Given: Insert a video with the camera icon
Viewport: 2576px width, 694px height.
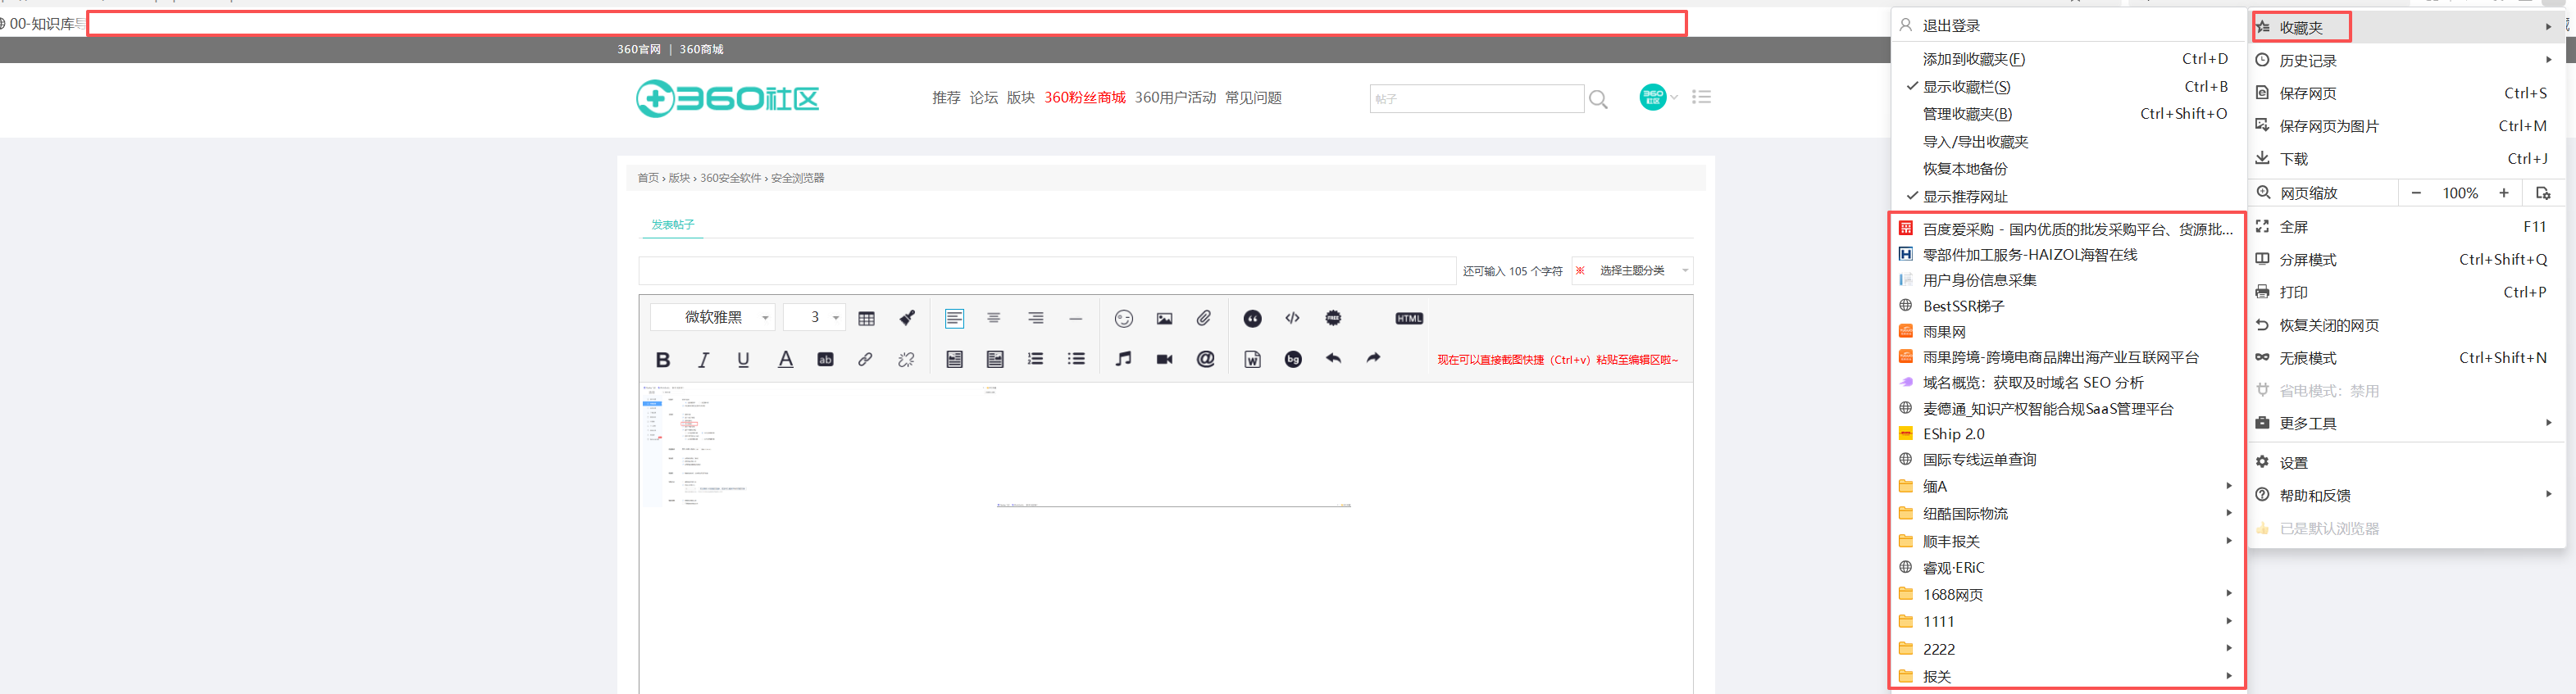Looking at the screenshot, I should point(1164,359).
